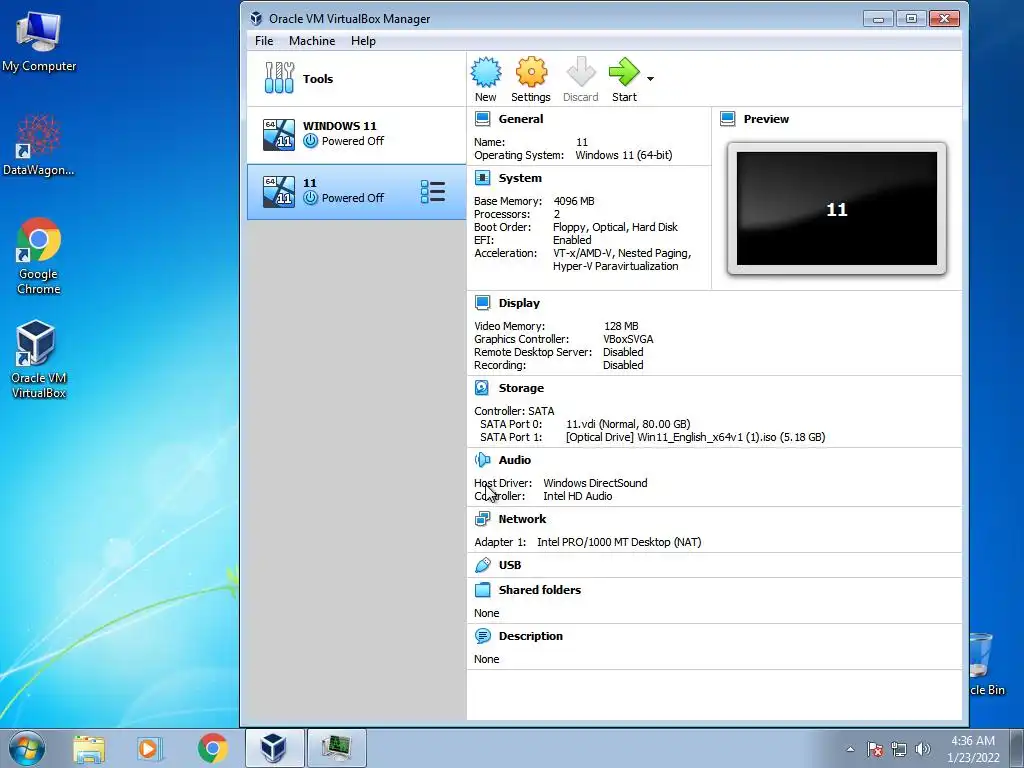Open the System section heading
Viewport: 1024px width, 768px height.
coord(520,178)
